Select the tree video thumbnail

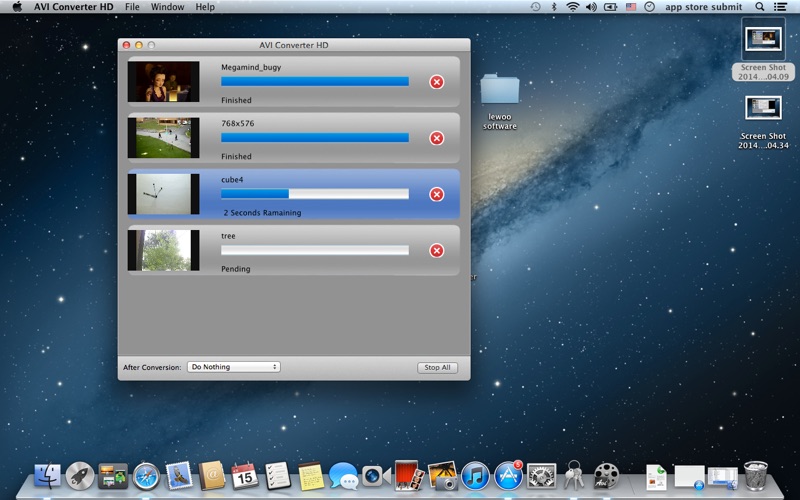(163, 250)
